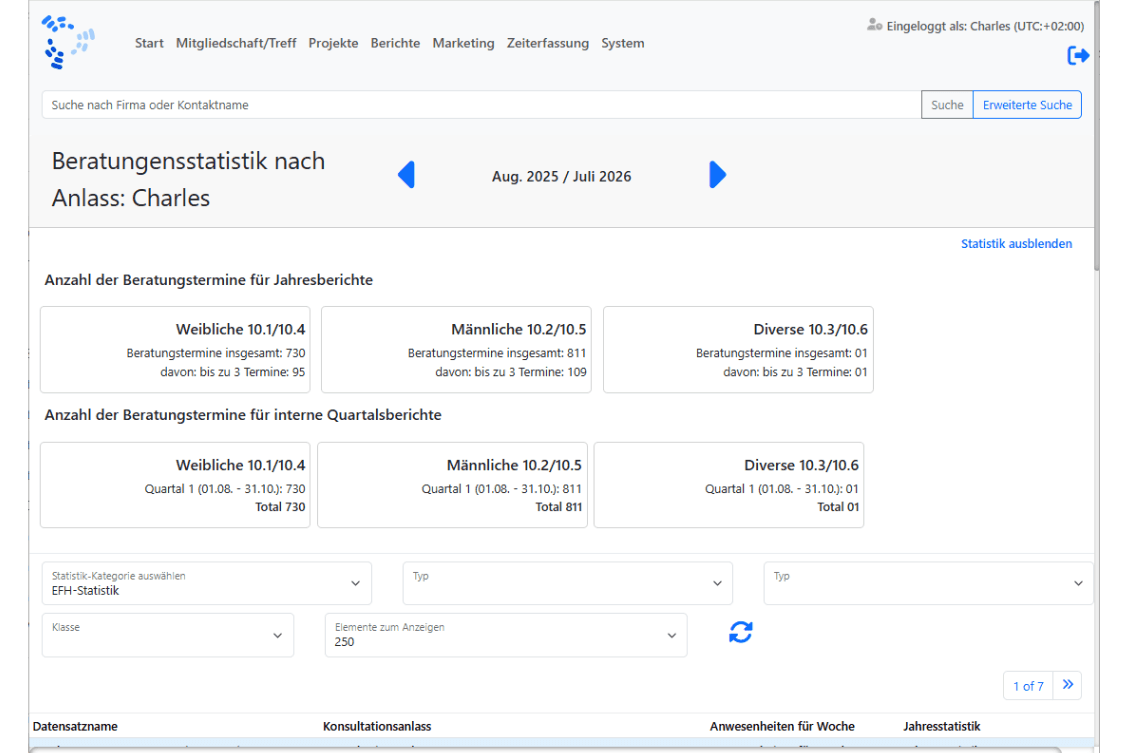Click the Konsultationsanlass column header
1128x753 pixels.
377,726
